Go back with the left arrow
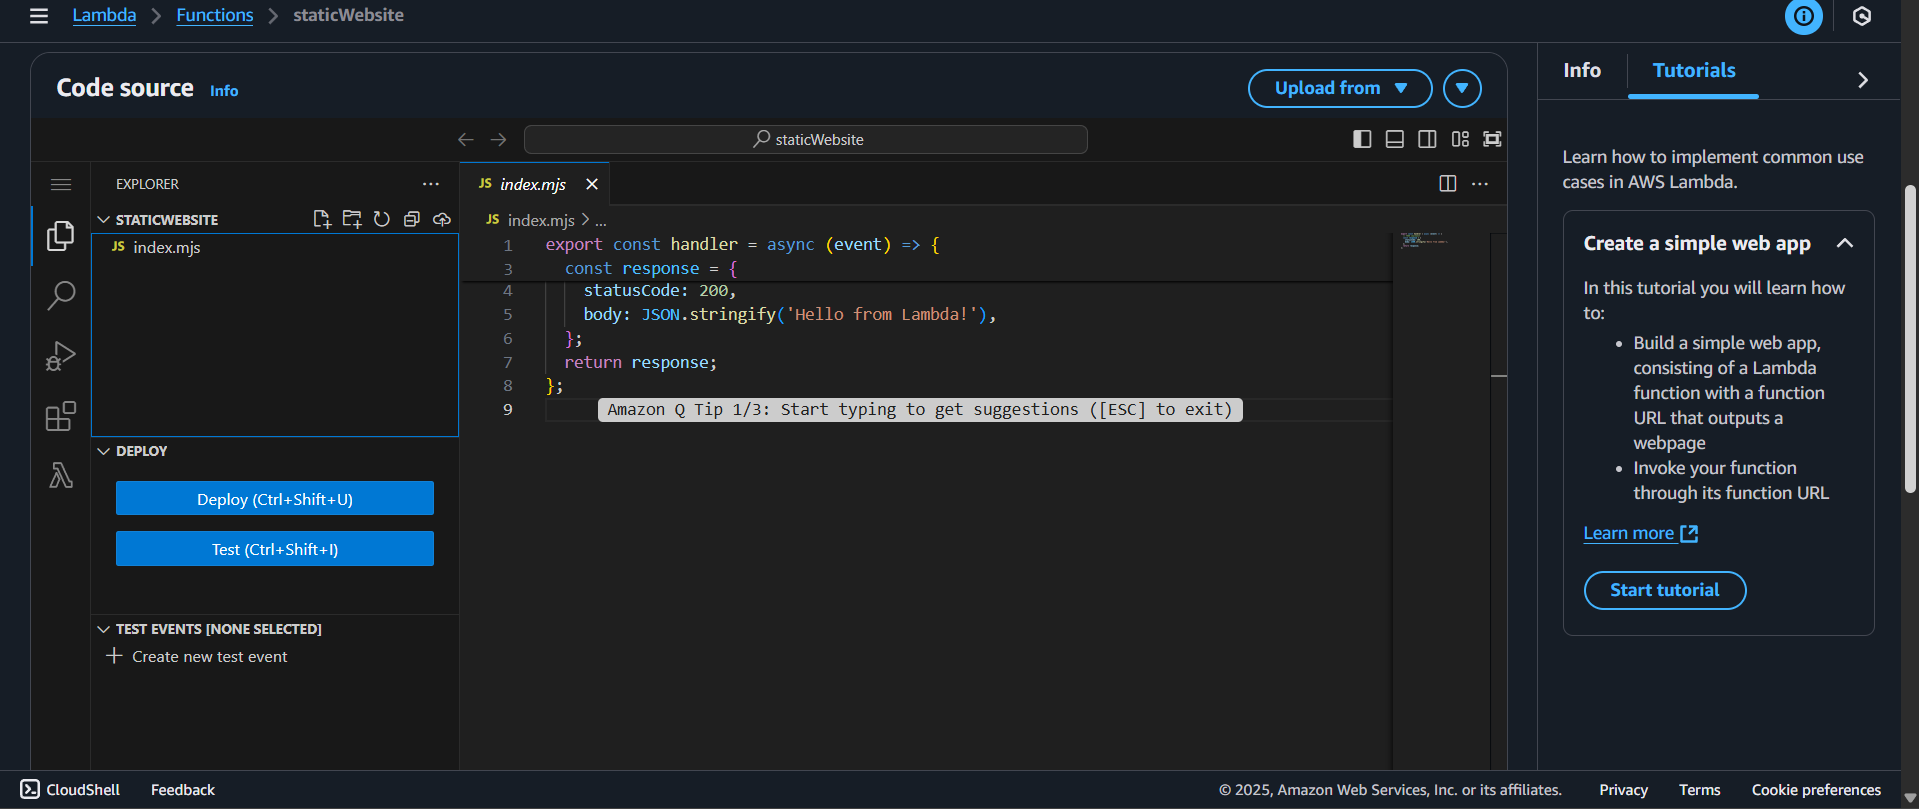The image size is (1919, 809). pos(466,140)
